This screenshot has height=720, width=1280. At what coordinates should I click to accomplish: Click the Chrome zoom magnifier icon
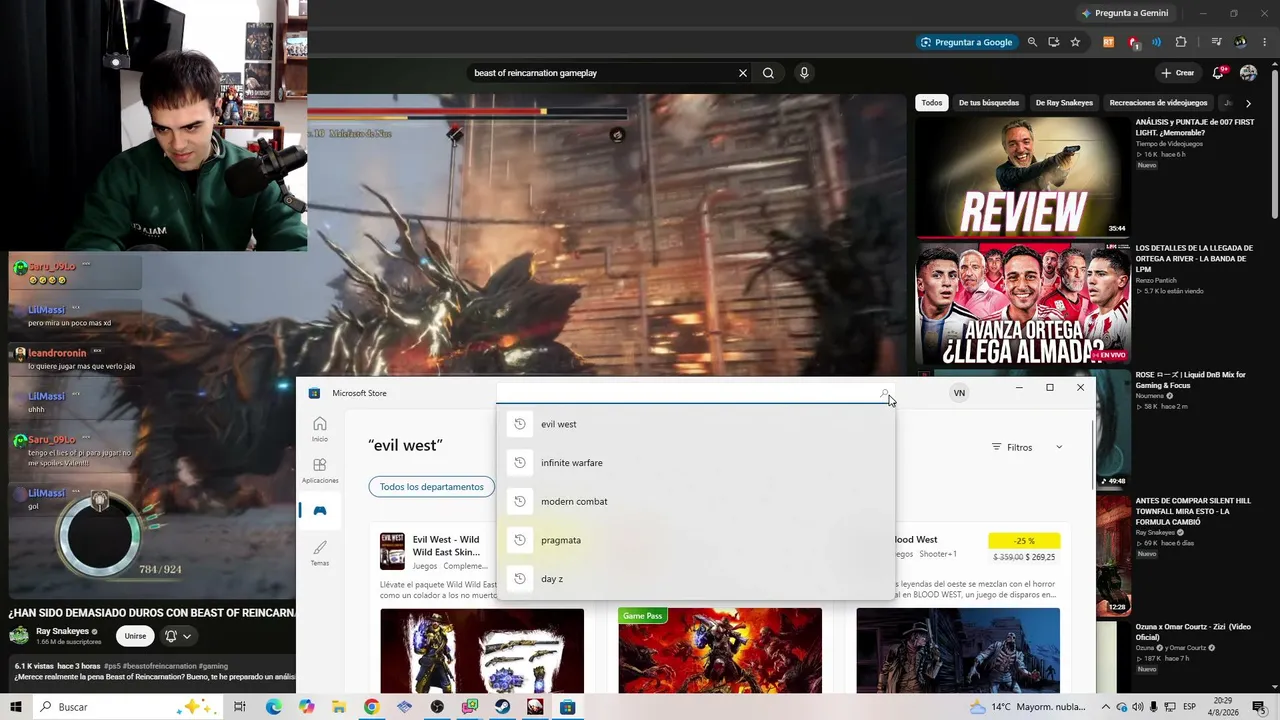[x=1032, y=42]
